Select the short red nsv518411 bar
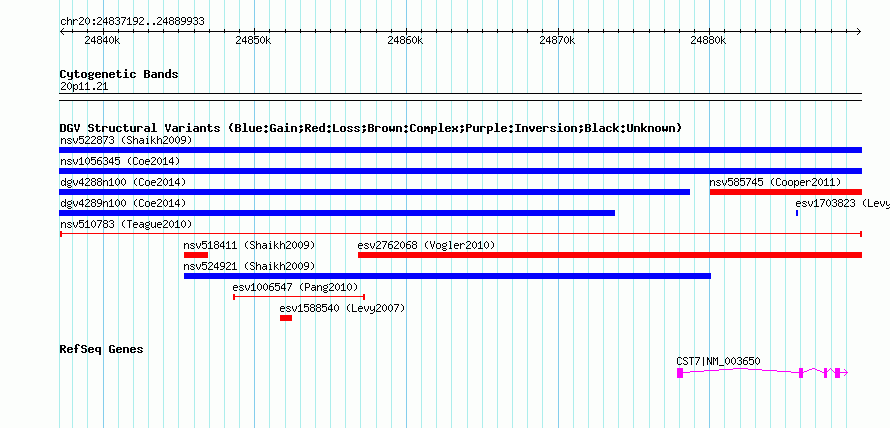 pyautogui.click(x=196, y=255)
